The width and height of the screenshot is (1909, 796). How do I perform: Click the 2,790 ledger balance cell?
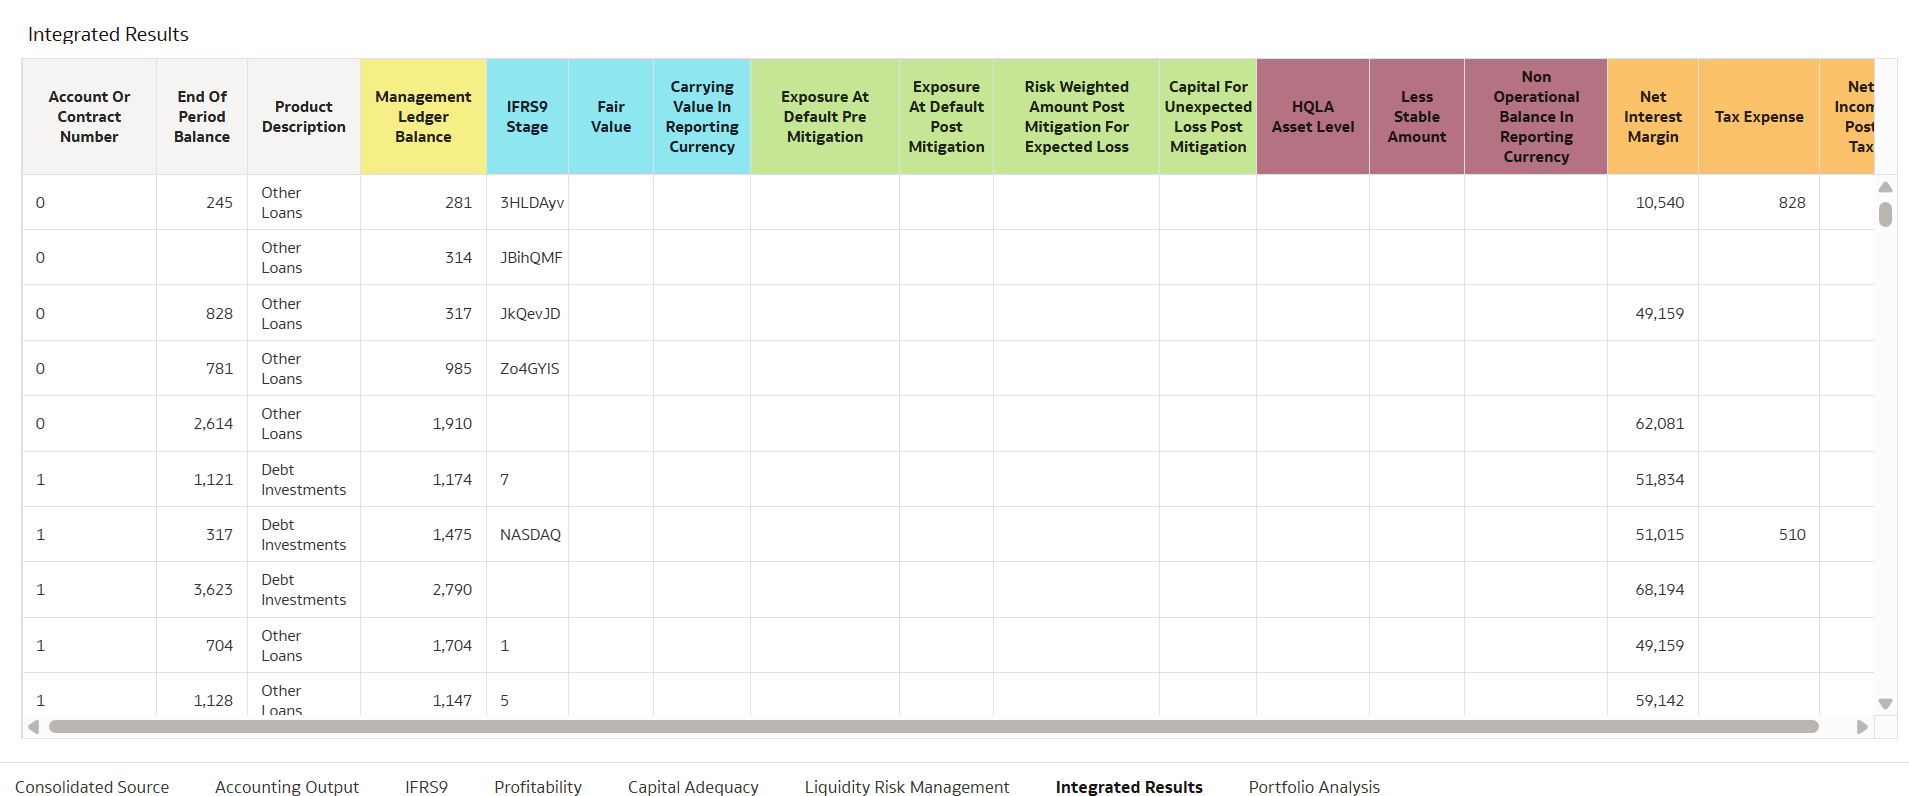(423, 590)
